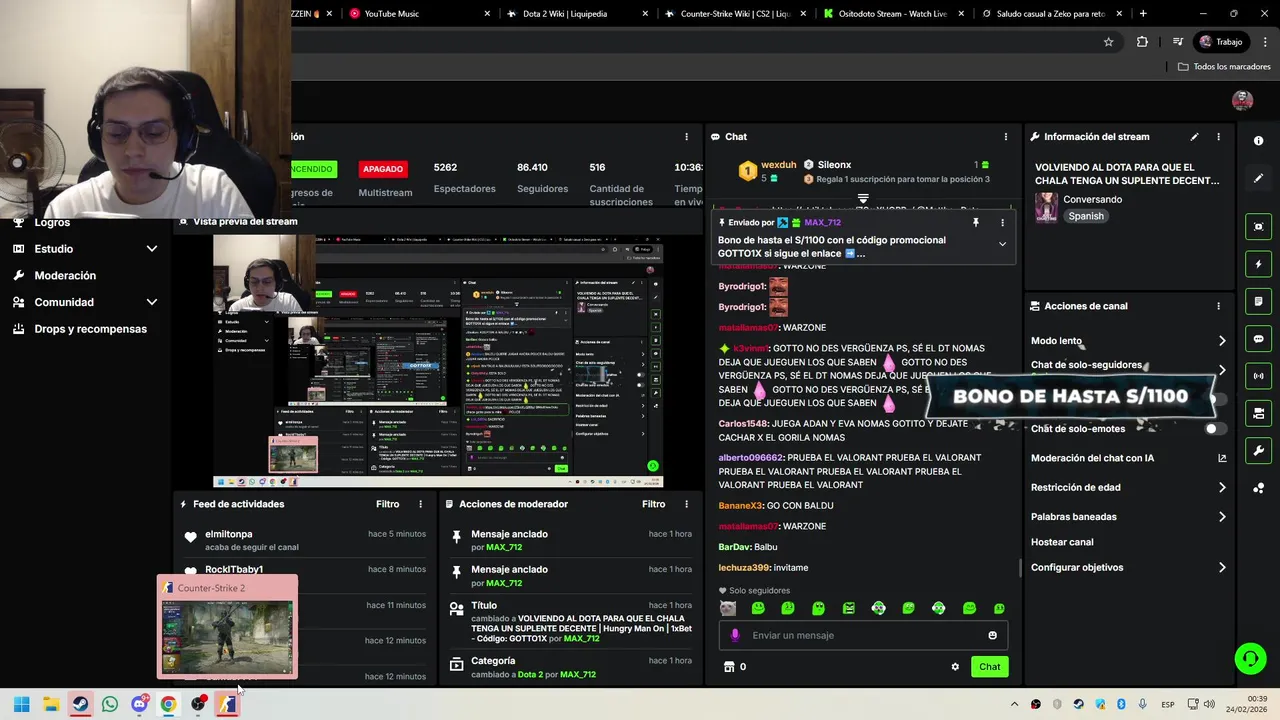
Task: Open Logros in the sidebar
Action: click(52, 223)
